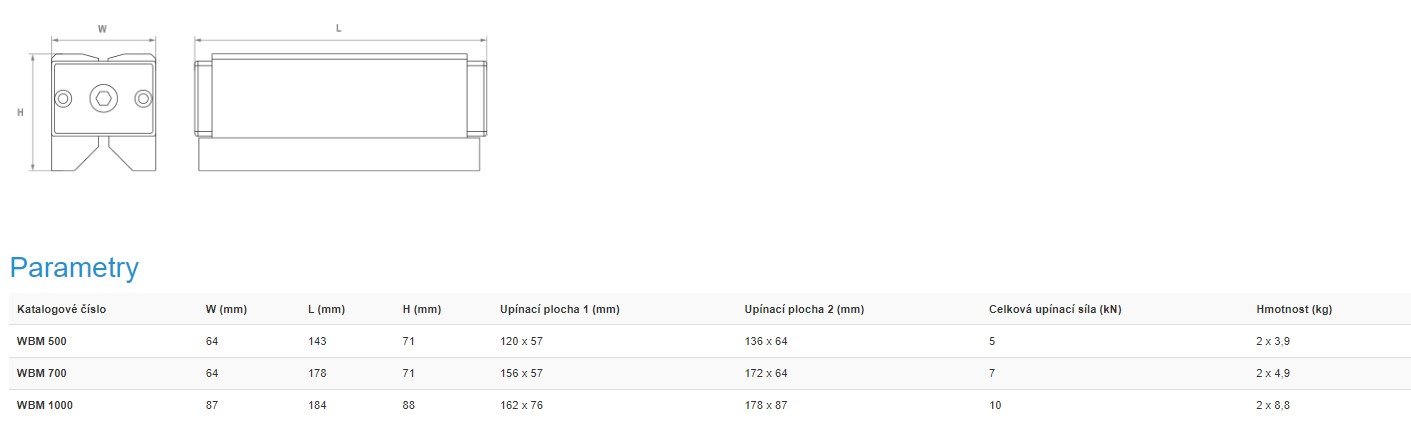
Task: Click the side view technical drawing
Action: (339, 112)
